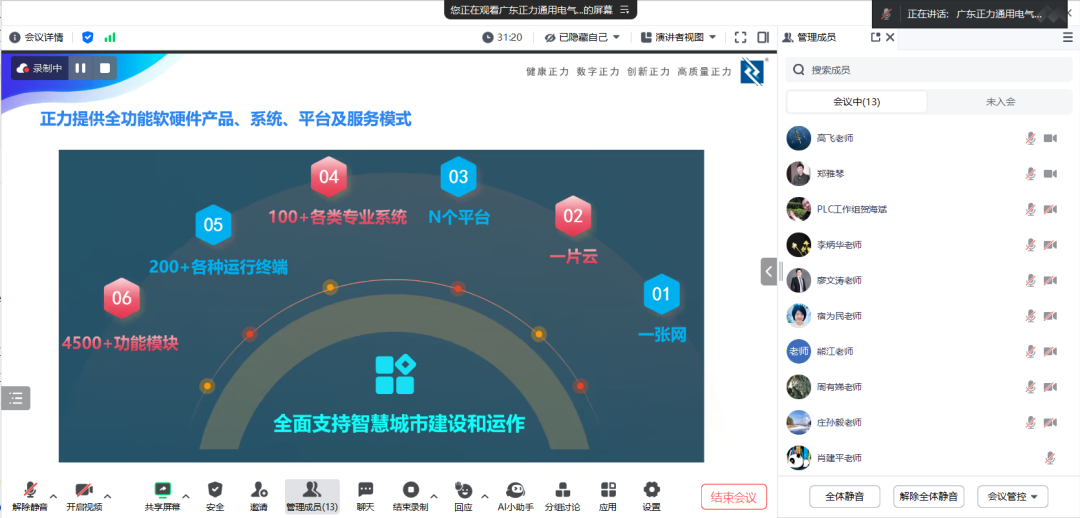
Task: Toggle microphone for 肖建平老师
Action: click(x=1050, y=457)
